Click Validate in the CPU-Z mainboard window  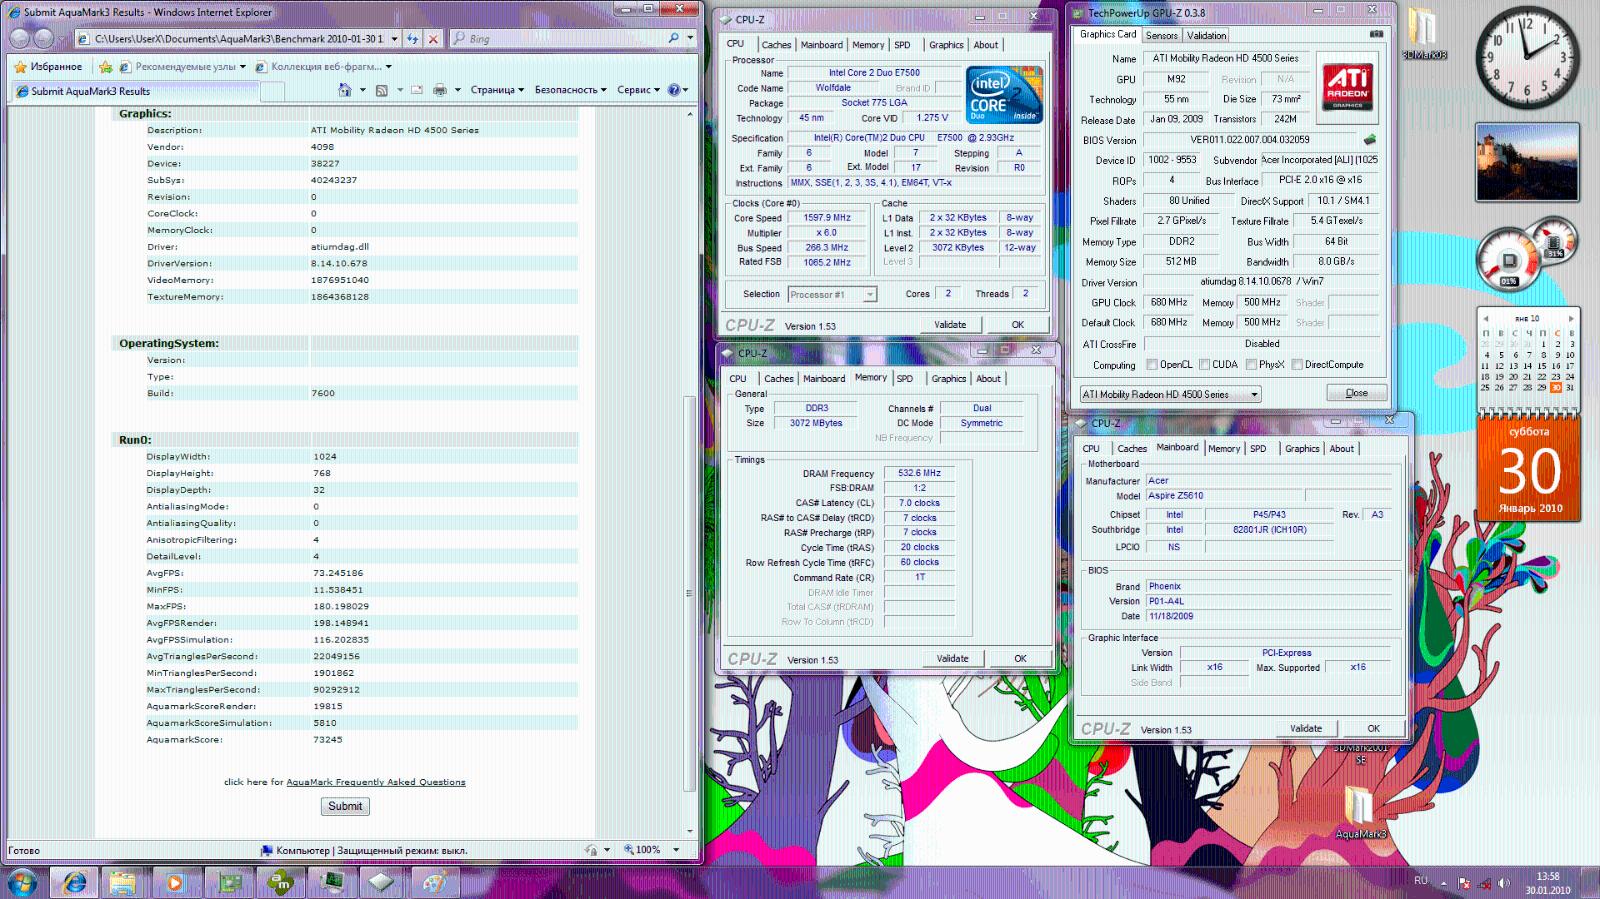click(1305, 729)
